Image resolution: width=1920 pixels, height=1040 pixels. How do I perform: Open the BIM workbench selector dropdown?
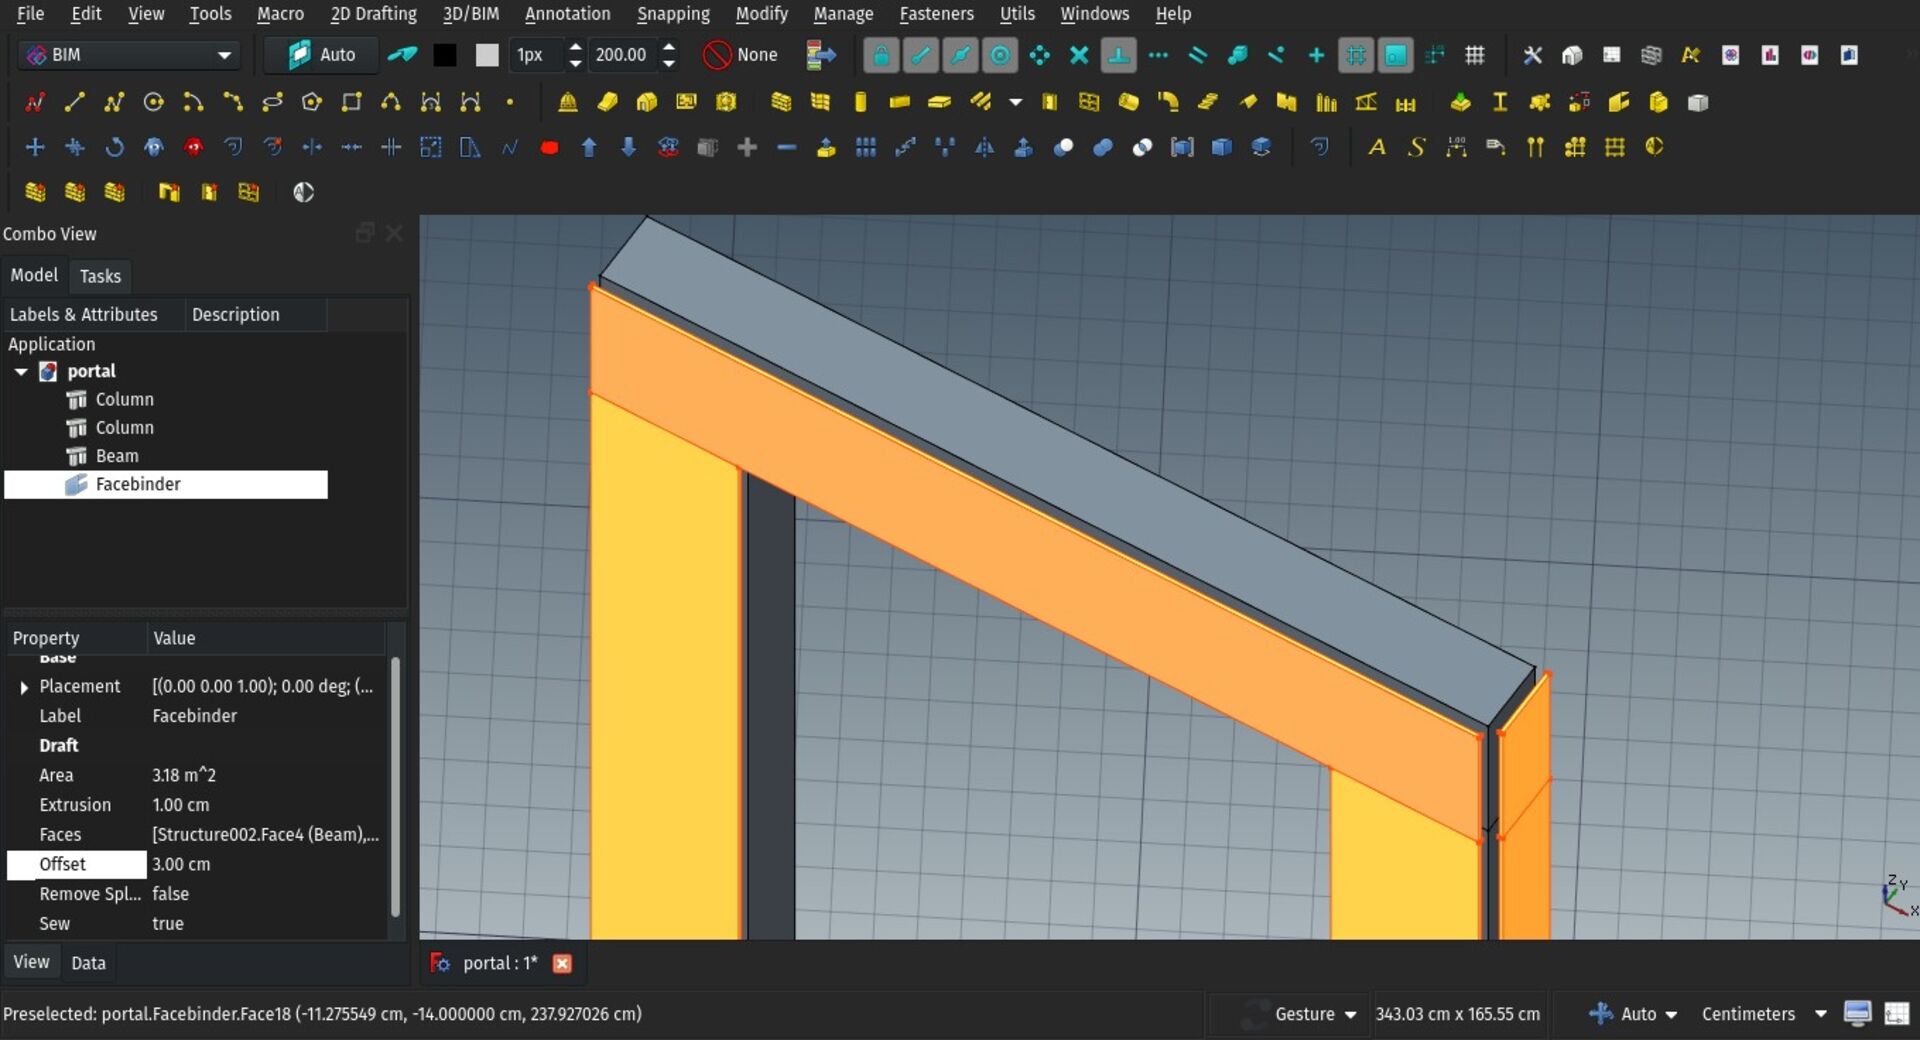pos(128,55)
